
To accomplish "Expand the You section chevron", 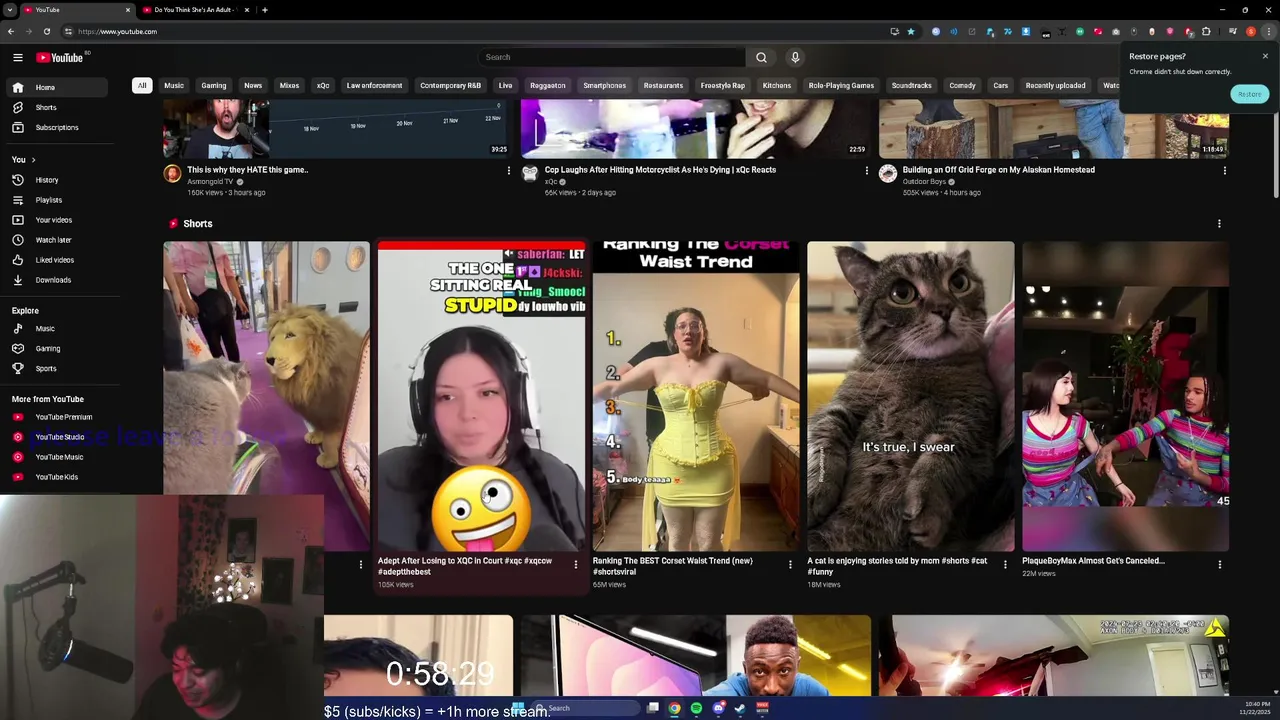I will (x=33, y=160).
